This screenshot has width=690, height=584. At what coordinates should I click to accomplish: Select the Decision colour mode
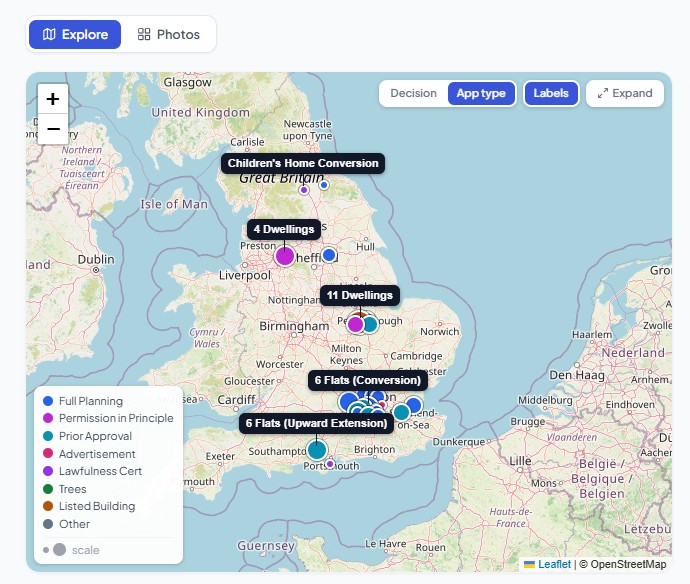click(x=413, y=93)
